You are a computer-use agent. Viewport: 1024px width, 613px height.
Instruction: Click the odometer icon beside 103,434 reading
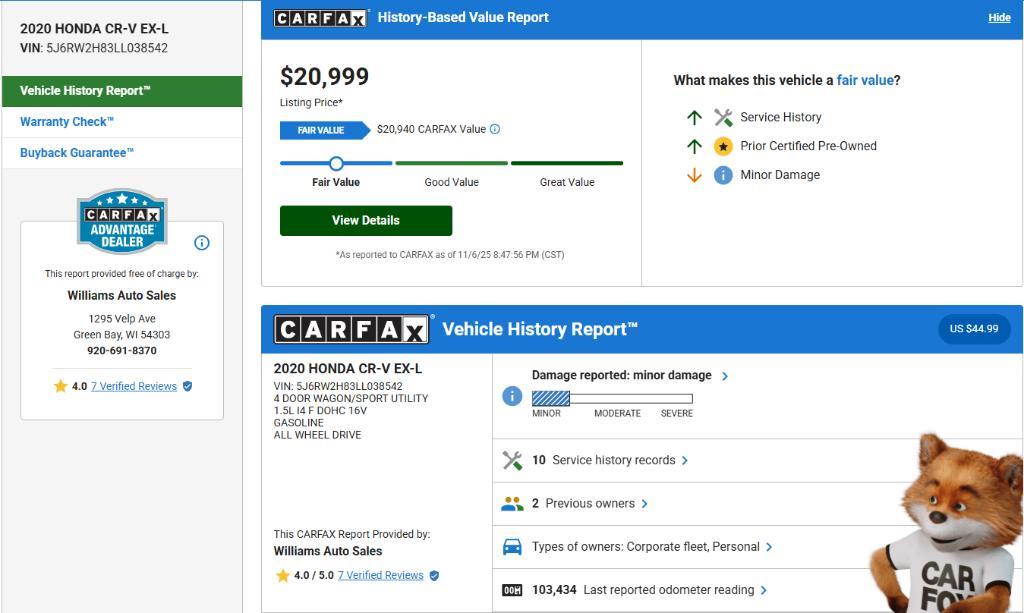point(512,590)
